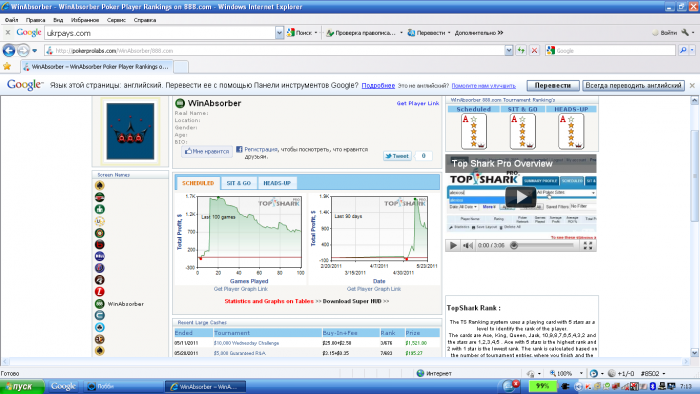
Task: Open the Favorites star in tab bar
Action: [x=7, y=66]
